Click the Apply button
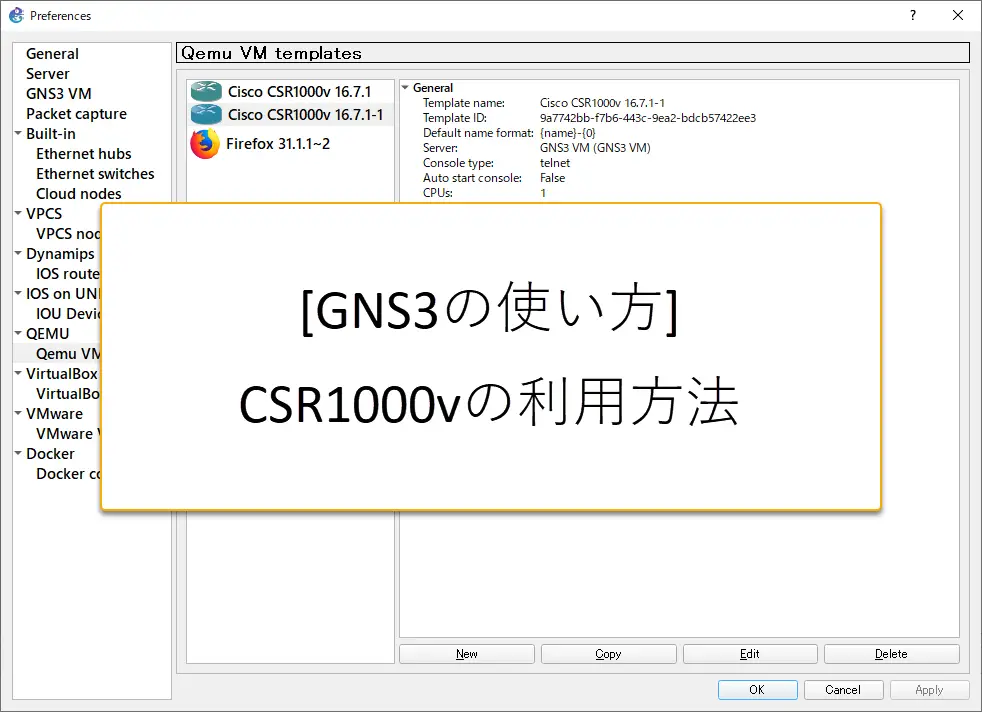The image size is (982, 712). 929,689
